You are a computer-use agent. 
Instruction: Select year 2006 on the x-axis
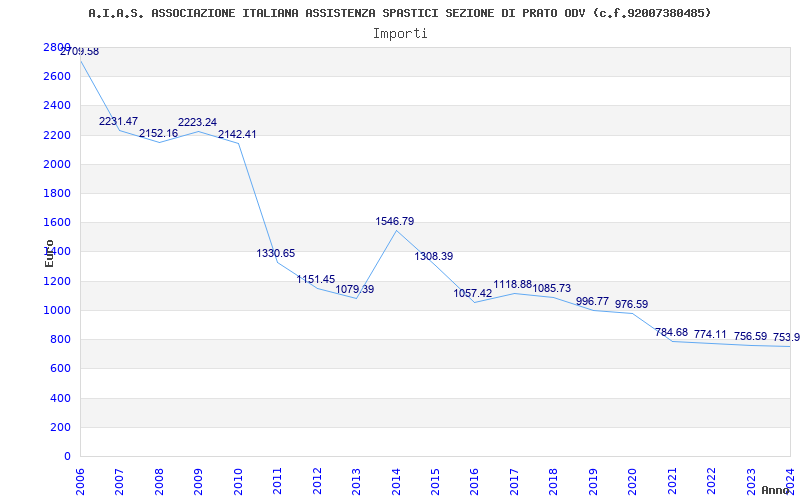80,482
